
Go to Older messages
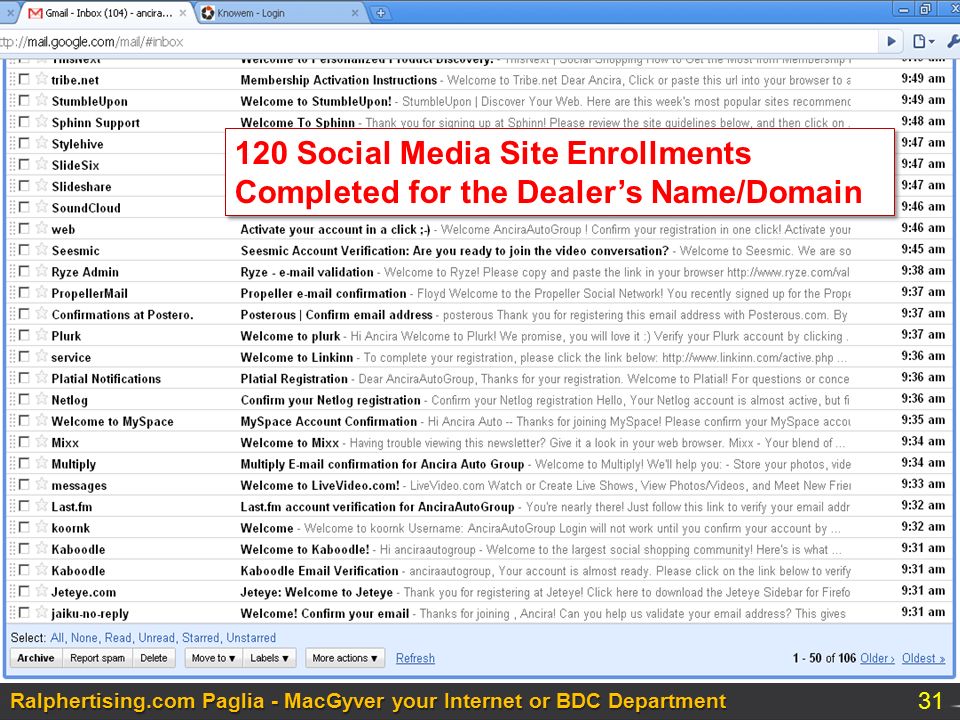(877, 658)
